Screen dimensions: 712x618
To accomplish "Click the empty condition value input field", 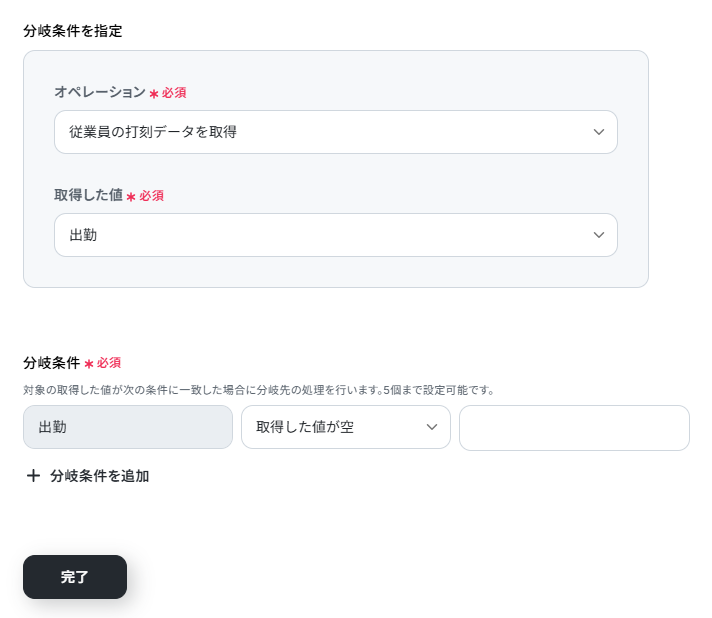I will point(574,428).
